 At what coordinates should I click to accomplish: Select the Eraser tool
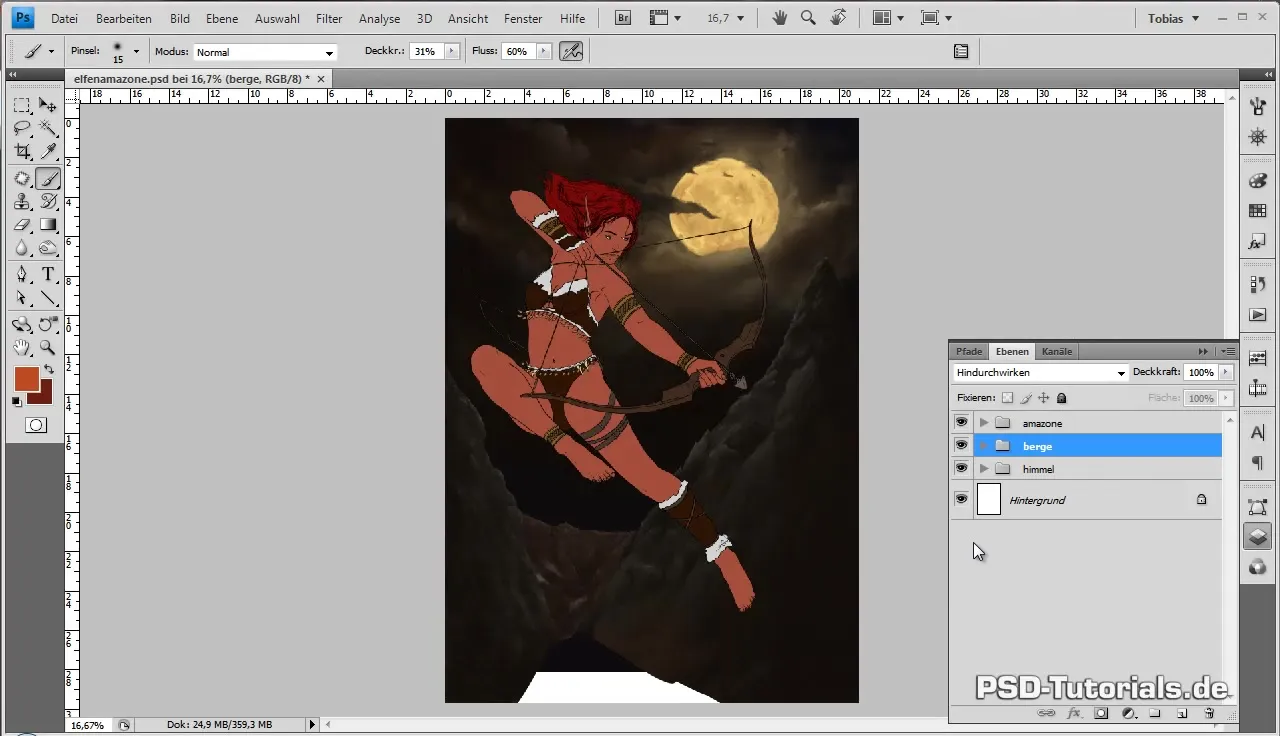tap(21, 225)
